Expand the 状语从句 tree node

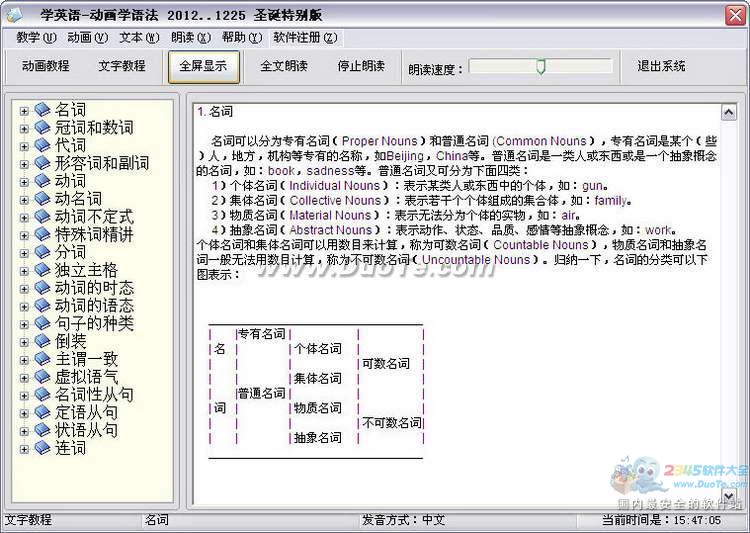(x=24, y=430)
